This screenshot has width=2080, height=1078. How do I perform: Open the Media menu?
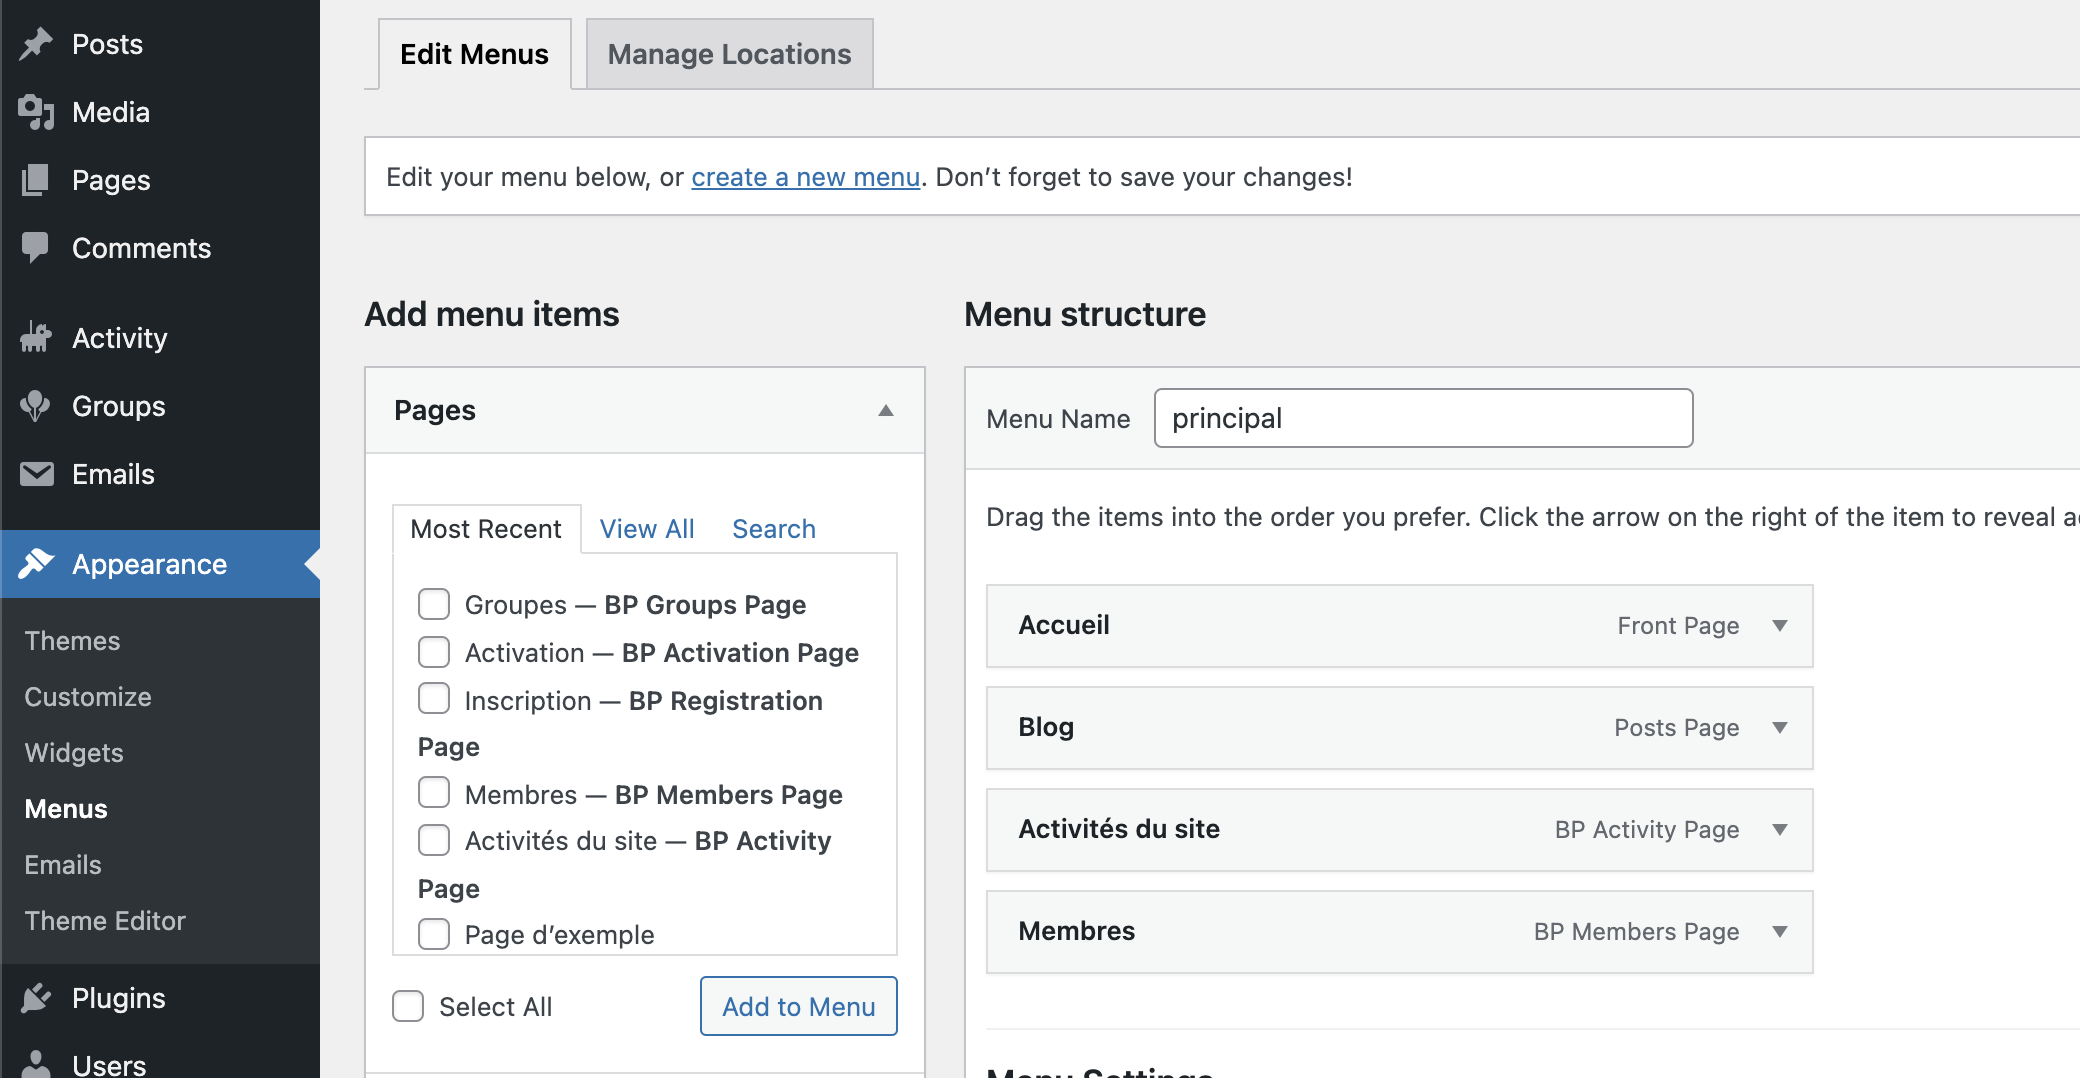click(x=160, y=112)
